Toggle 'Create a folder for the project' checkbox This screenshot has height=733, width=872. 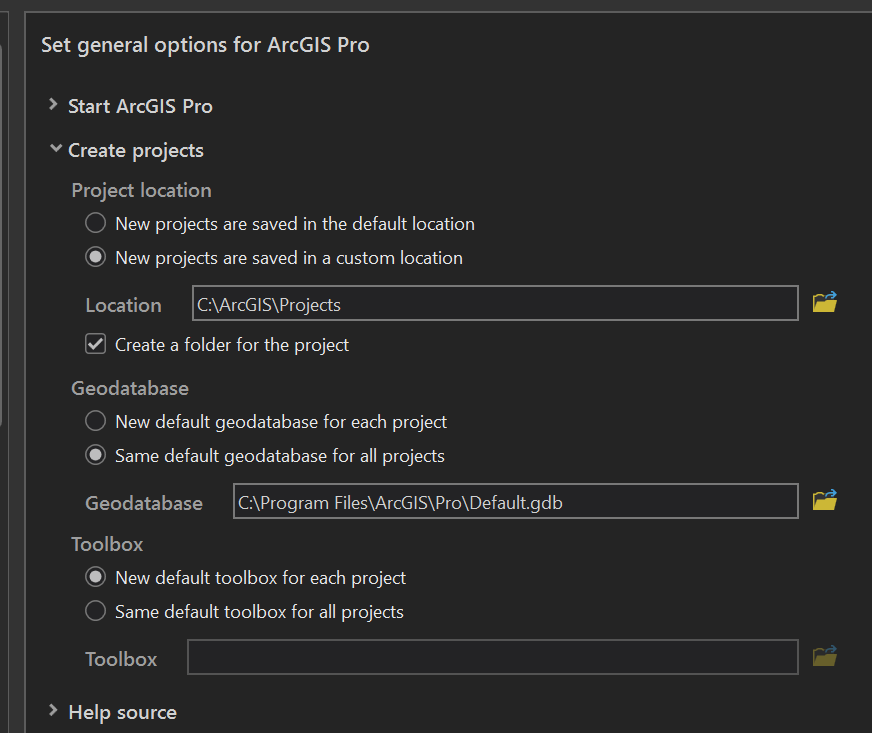(x=96, y=345)
